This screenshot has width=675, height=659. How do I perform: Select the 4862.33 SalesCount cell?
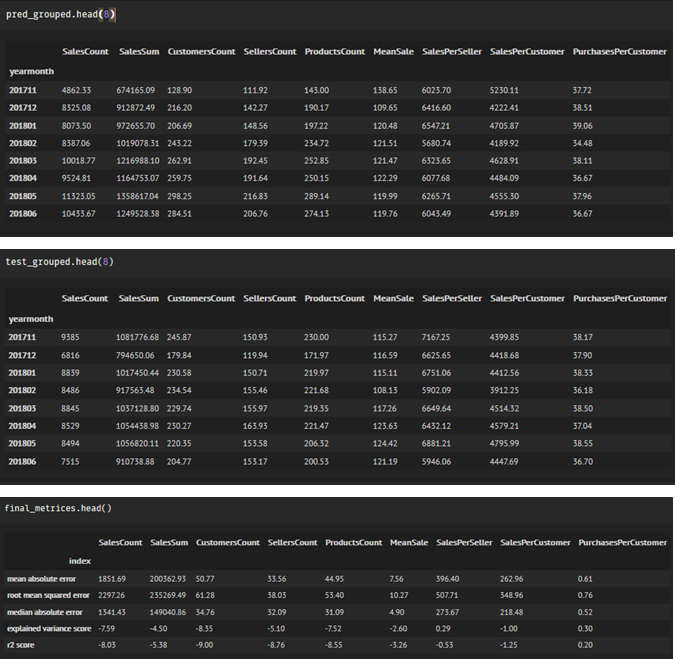pyautogui.click(x=76, y=90)
